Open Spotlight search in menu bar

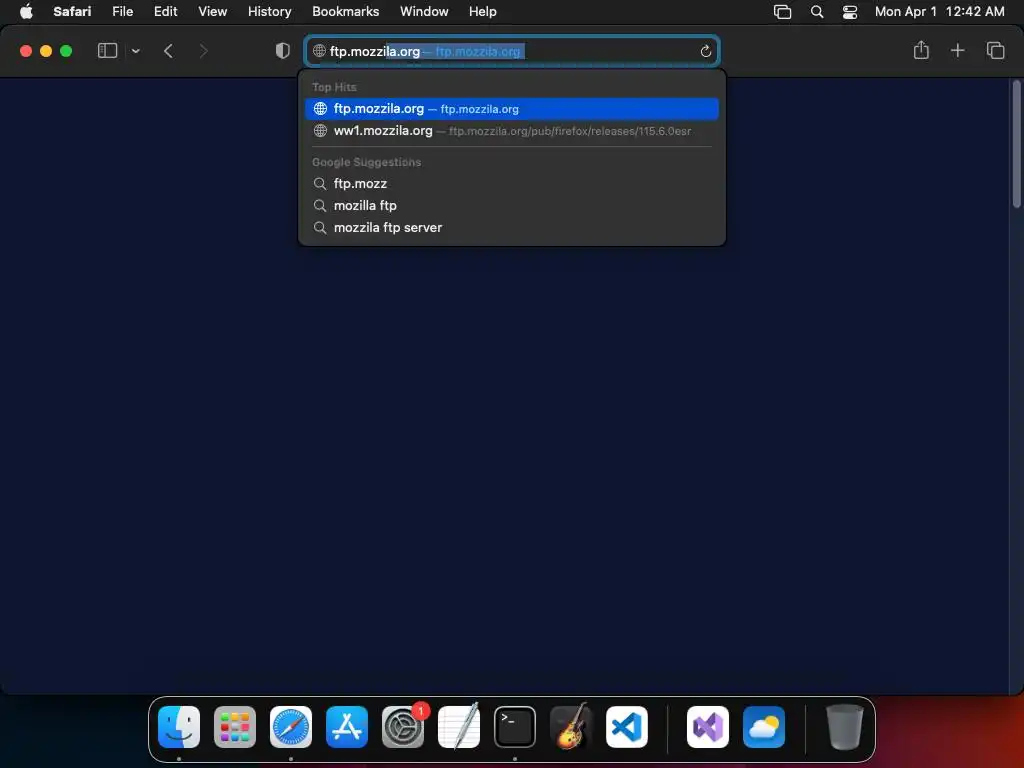[816, 12]
